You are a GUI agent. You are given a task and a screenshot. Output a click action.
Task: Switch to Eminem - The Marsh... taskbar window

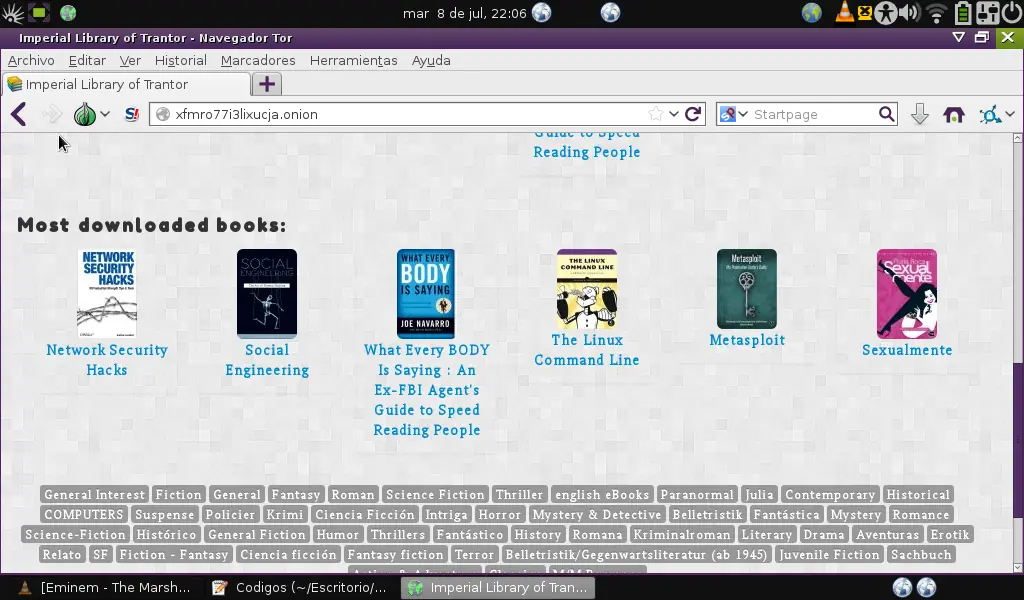click(x=104, y=588)
